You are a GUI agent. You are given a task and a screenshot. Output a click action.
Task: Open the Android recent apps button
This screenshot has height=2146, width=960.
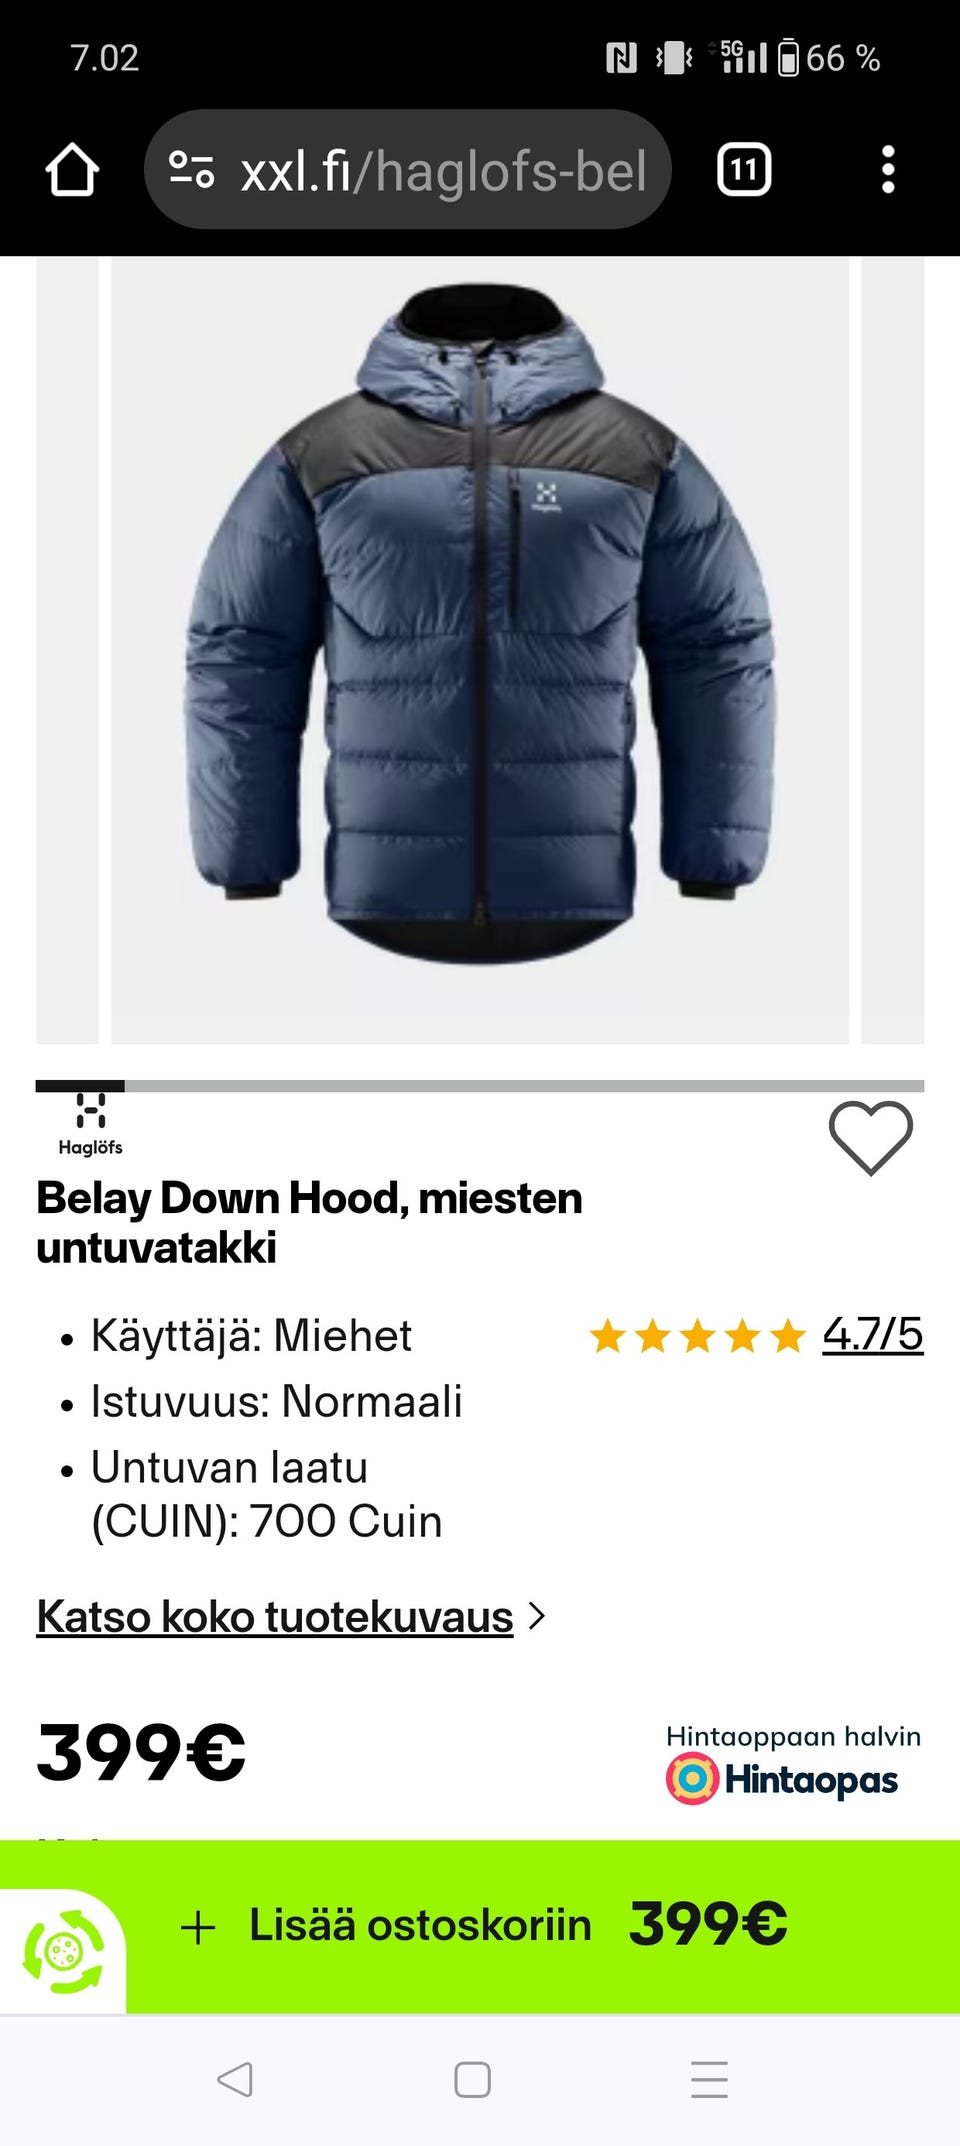pyautogui.click(x=709, y=2080)
